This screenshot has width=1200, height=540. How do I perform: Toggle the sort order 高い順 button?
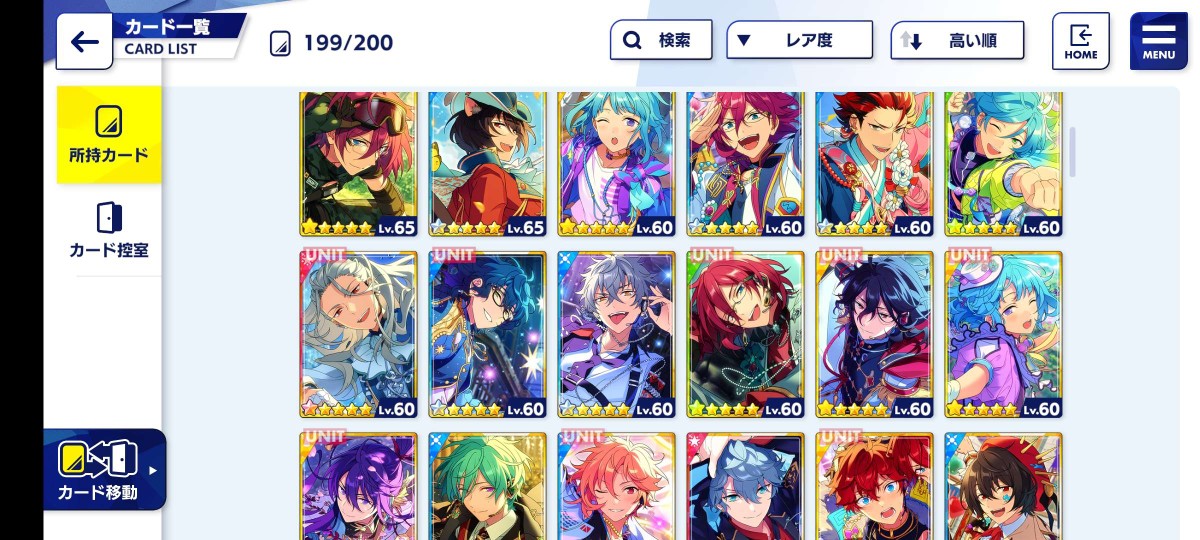pyautogui.click(x=958, y=41)
